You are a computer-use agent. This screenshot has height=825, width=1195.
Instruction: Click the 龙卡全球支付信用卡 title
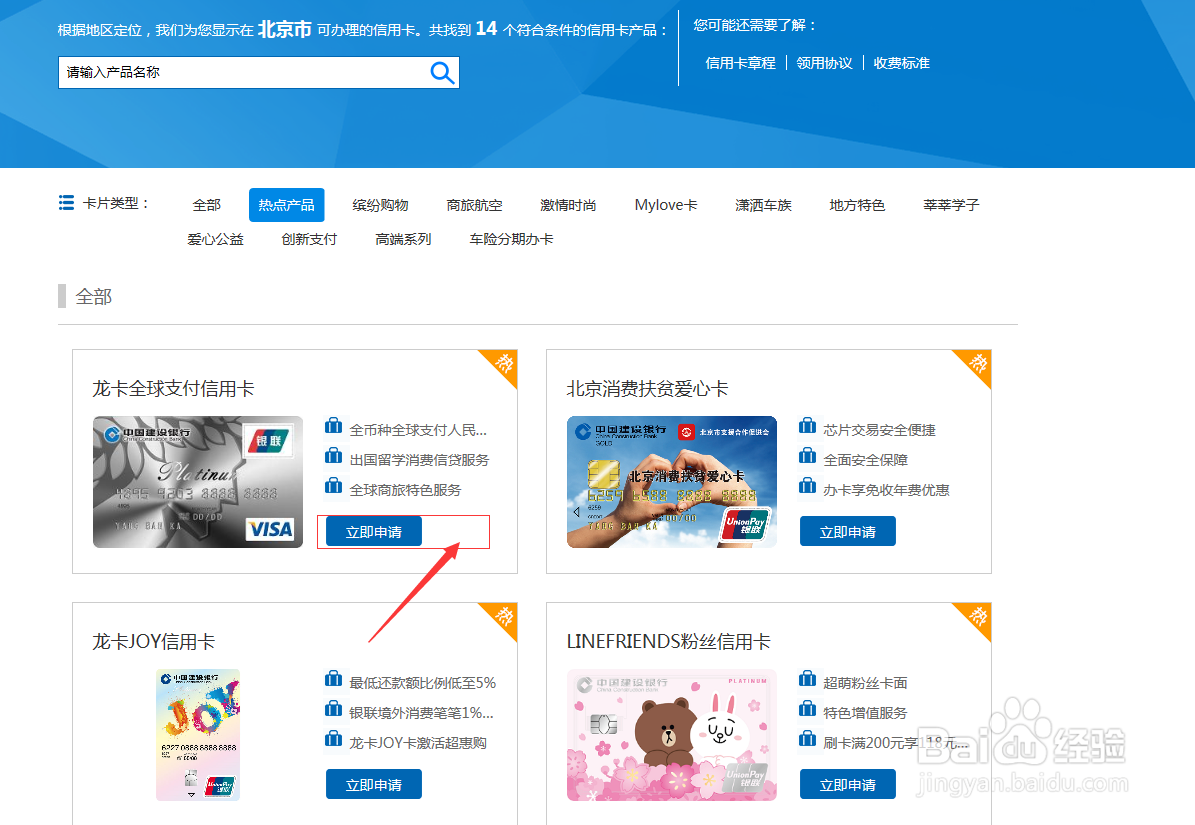(173, 389)
